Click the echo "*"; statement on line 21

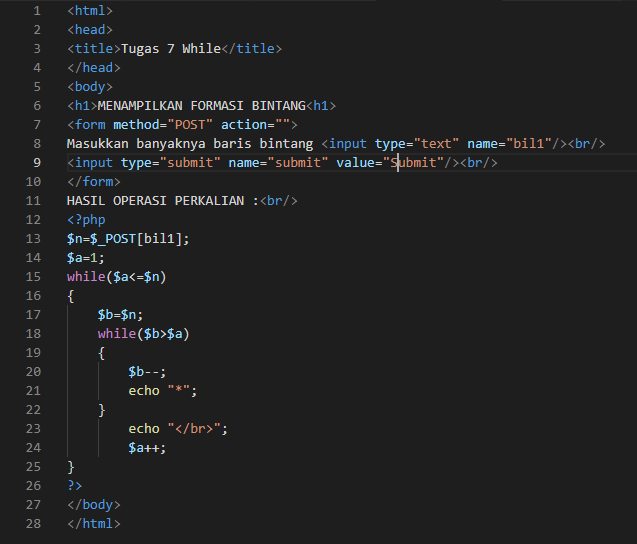click(162, 391)
